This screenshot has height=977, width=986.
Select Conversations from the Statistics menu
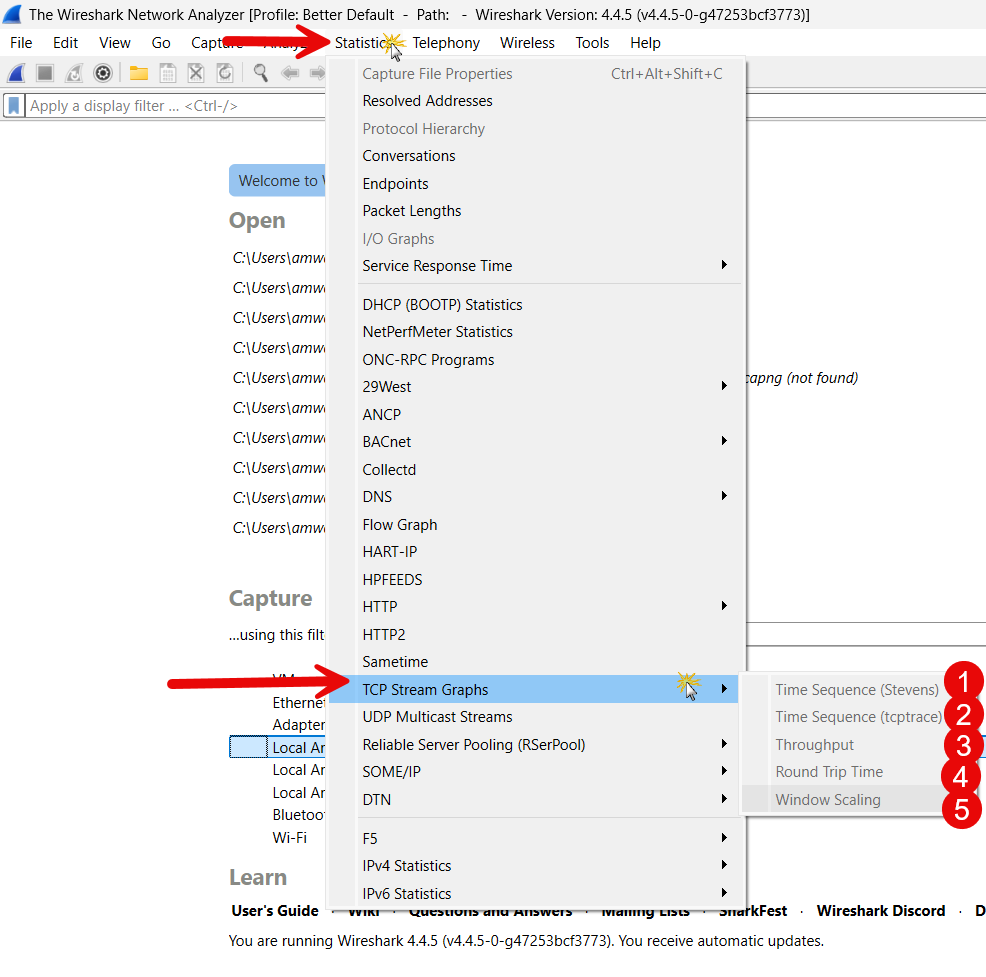click(409, 156)
